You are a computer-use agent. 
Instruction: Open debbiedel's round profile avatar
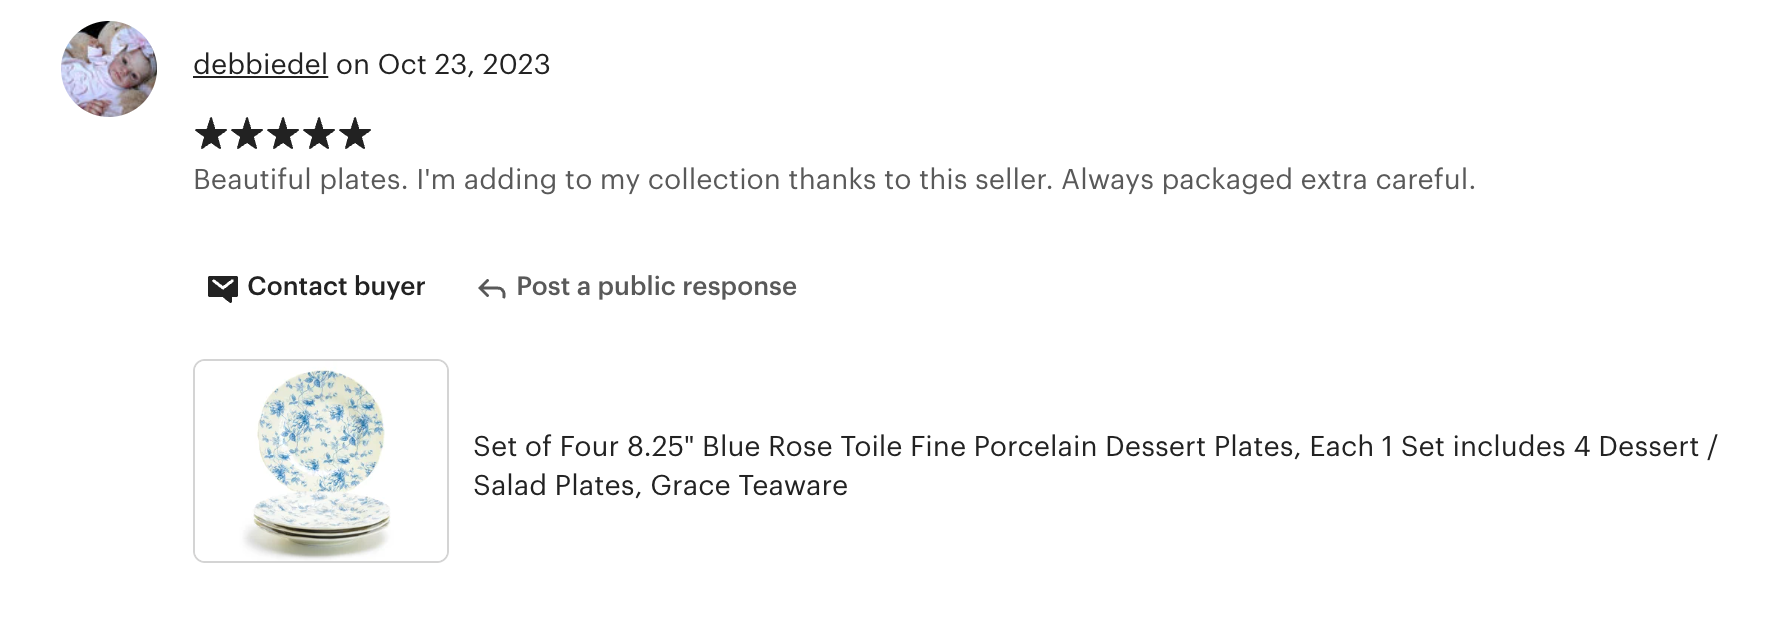(x=109, y=69)
